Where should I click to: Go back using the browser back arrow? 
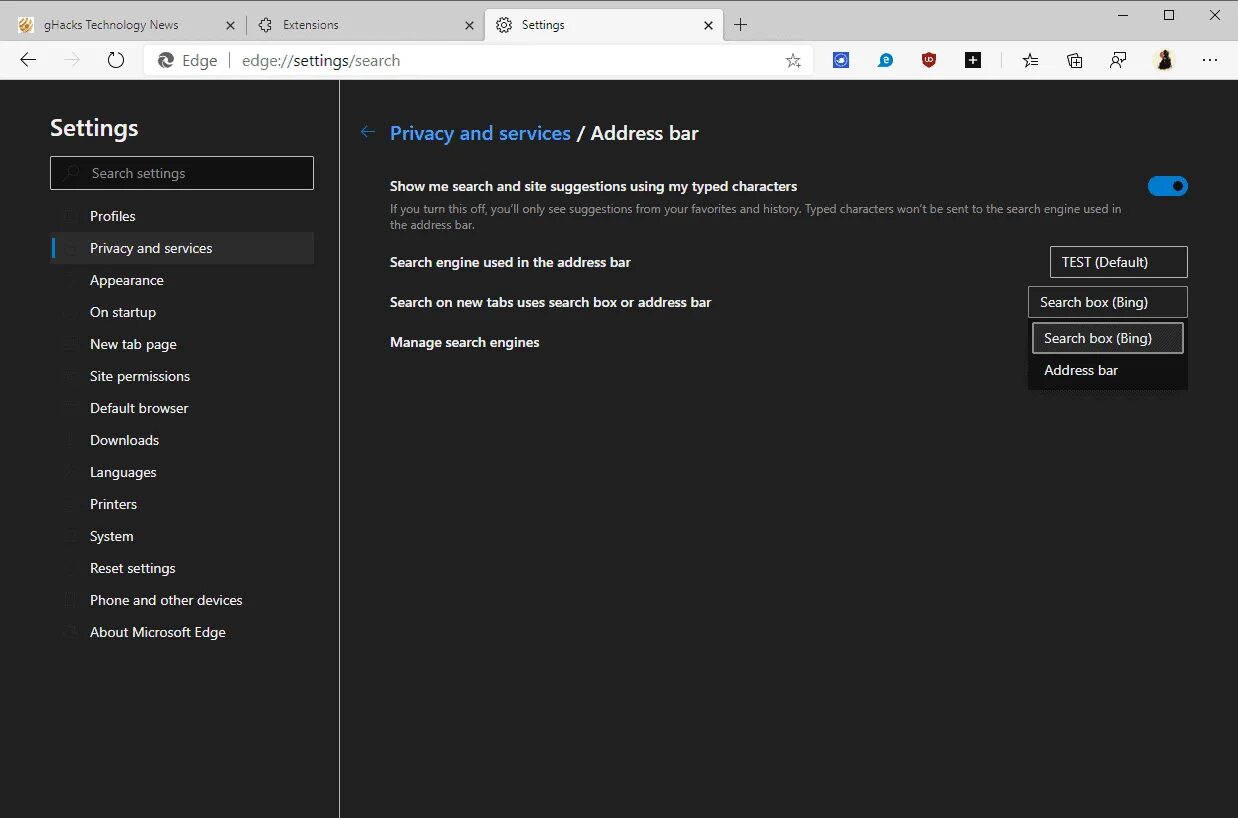(28, 60)
